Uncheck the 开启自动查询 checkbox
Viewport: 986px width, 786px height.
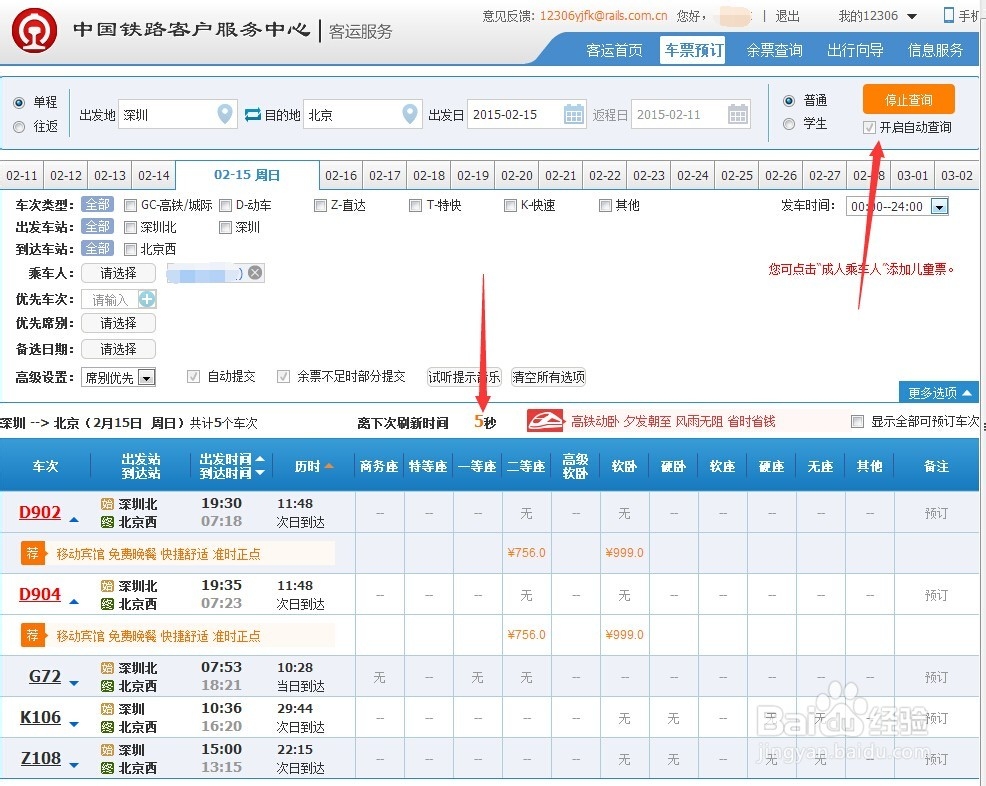pos(870,128)
